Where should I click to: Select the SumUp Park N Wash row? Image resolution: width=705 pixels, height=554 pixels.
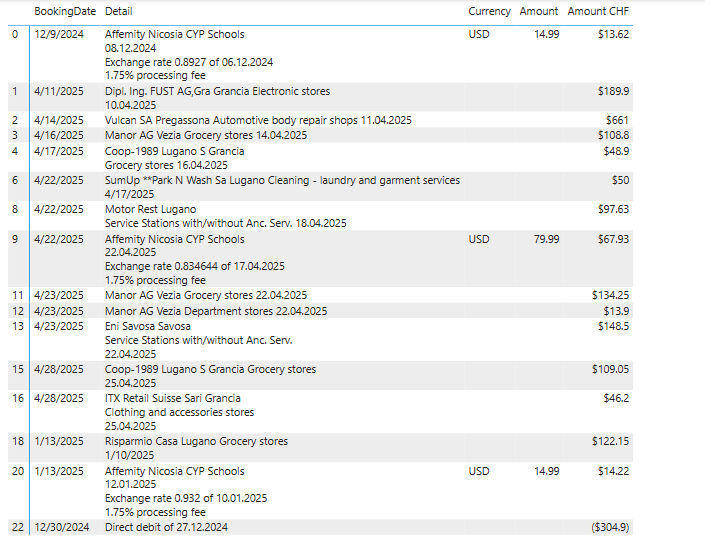coord(320,187)
